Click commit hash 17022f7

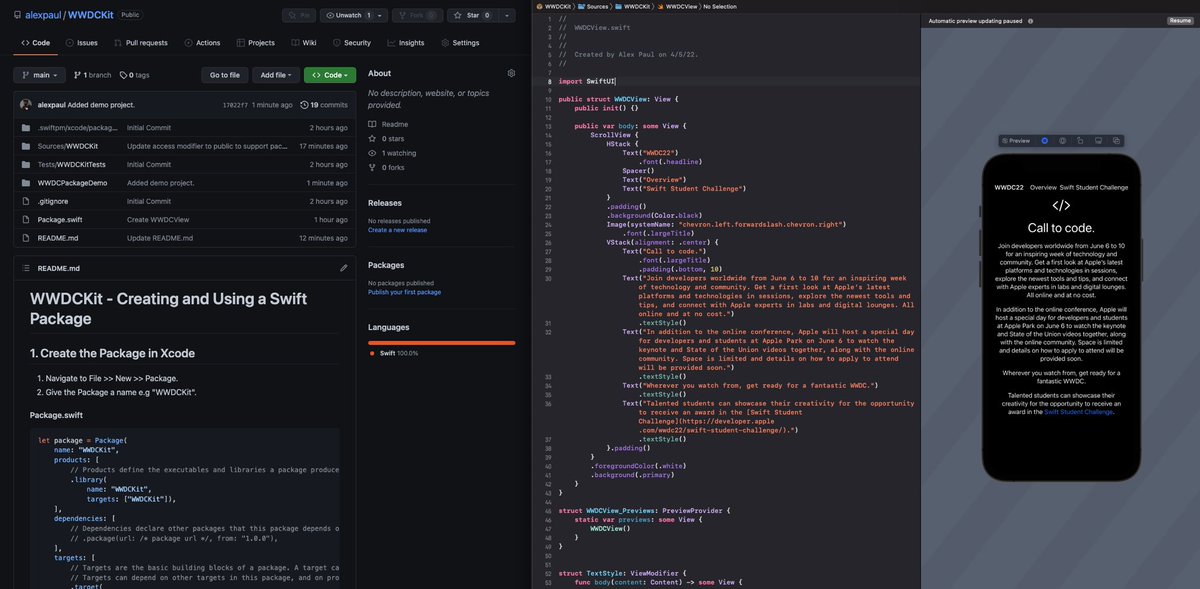(x=234, y=105)
